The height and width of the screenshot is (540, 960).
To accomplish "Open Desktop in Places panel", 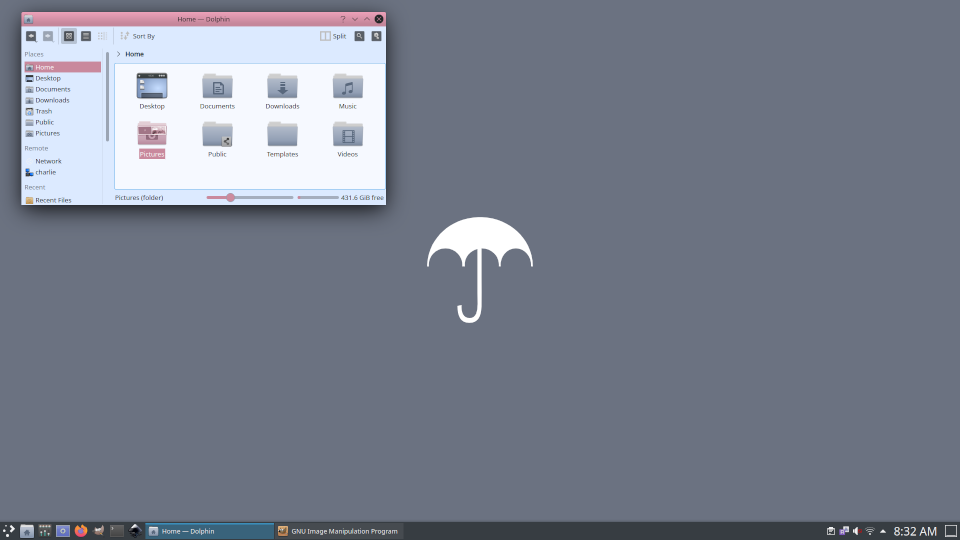I will click(62, 78).
